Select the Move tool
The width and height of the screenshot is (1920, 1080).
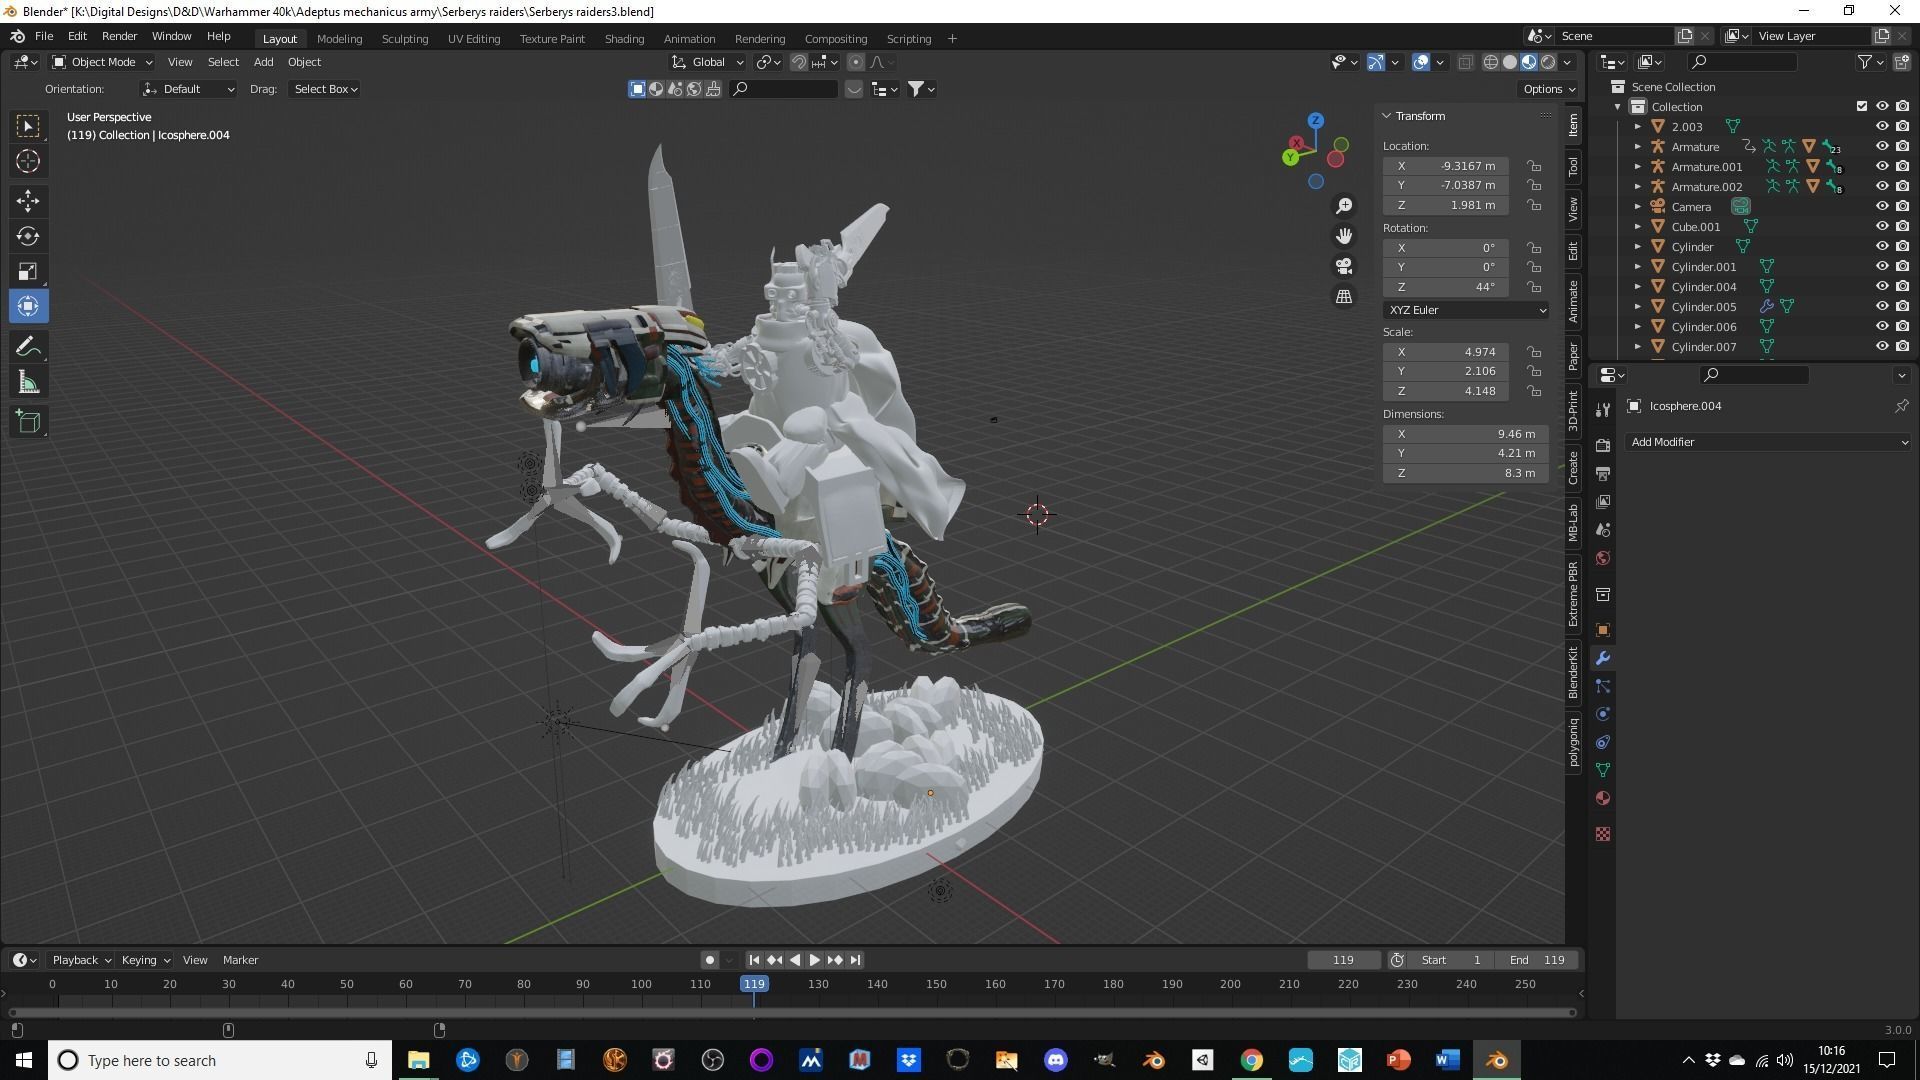[x=28, y=201]
